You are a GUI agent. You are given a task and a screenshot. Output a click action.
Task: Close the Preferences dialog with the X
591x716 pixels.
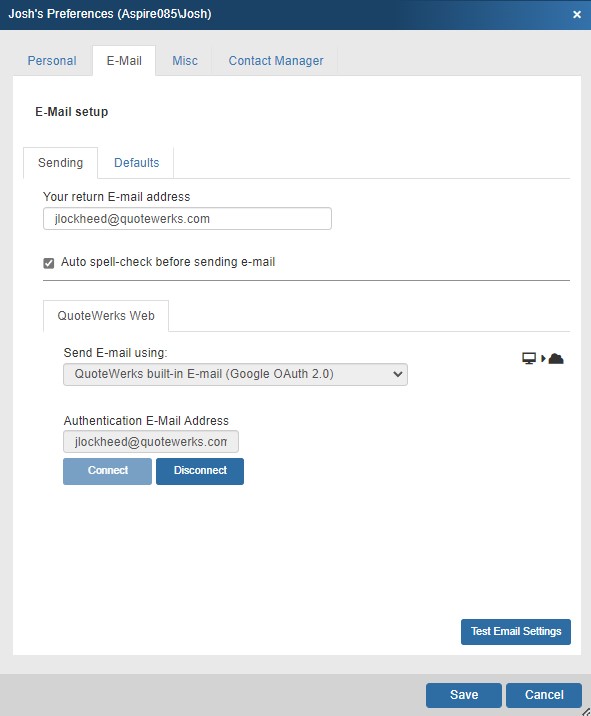click(x=577, y=14)
